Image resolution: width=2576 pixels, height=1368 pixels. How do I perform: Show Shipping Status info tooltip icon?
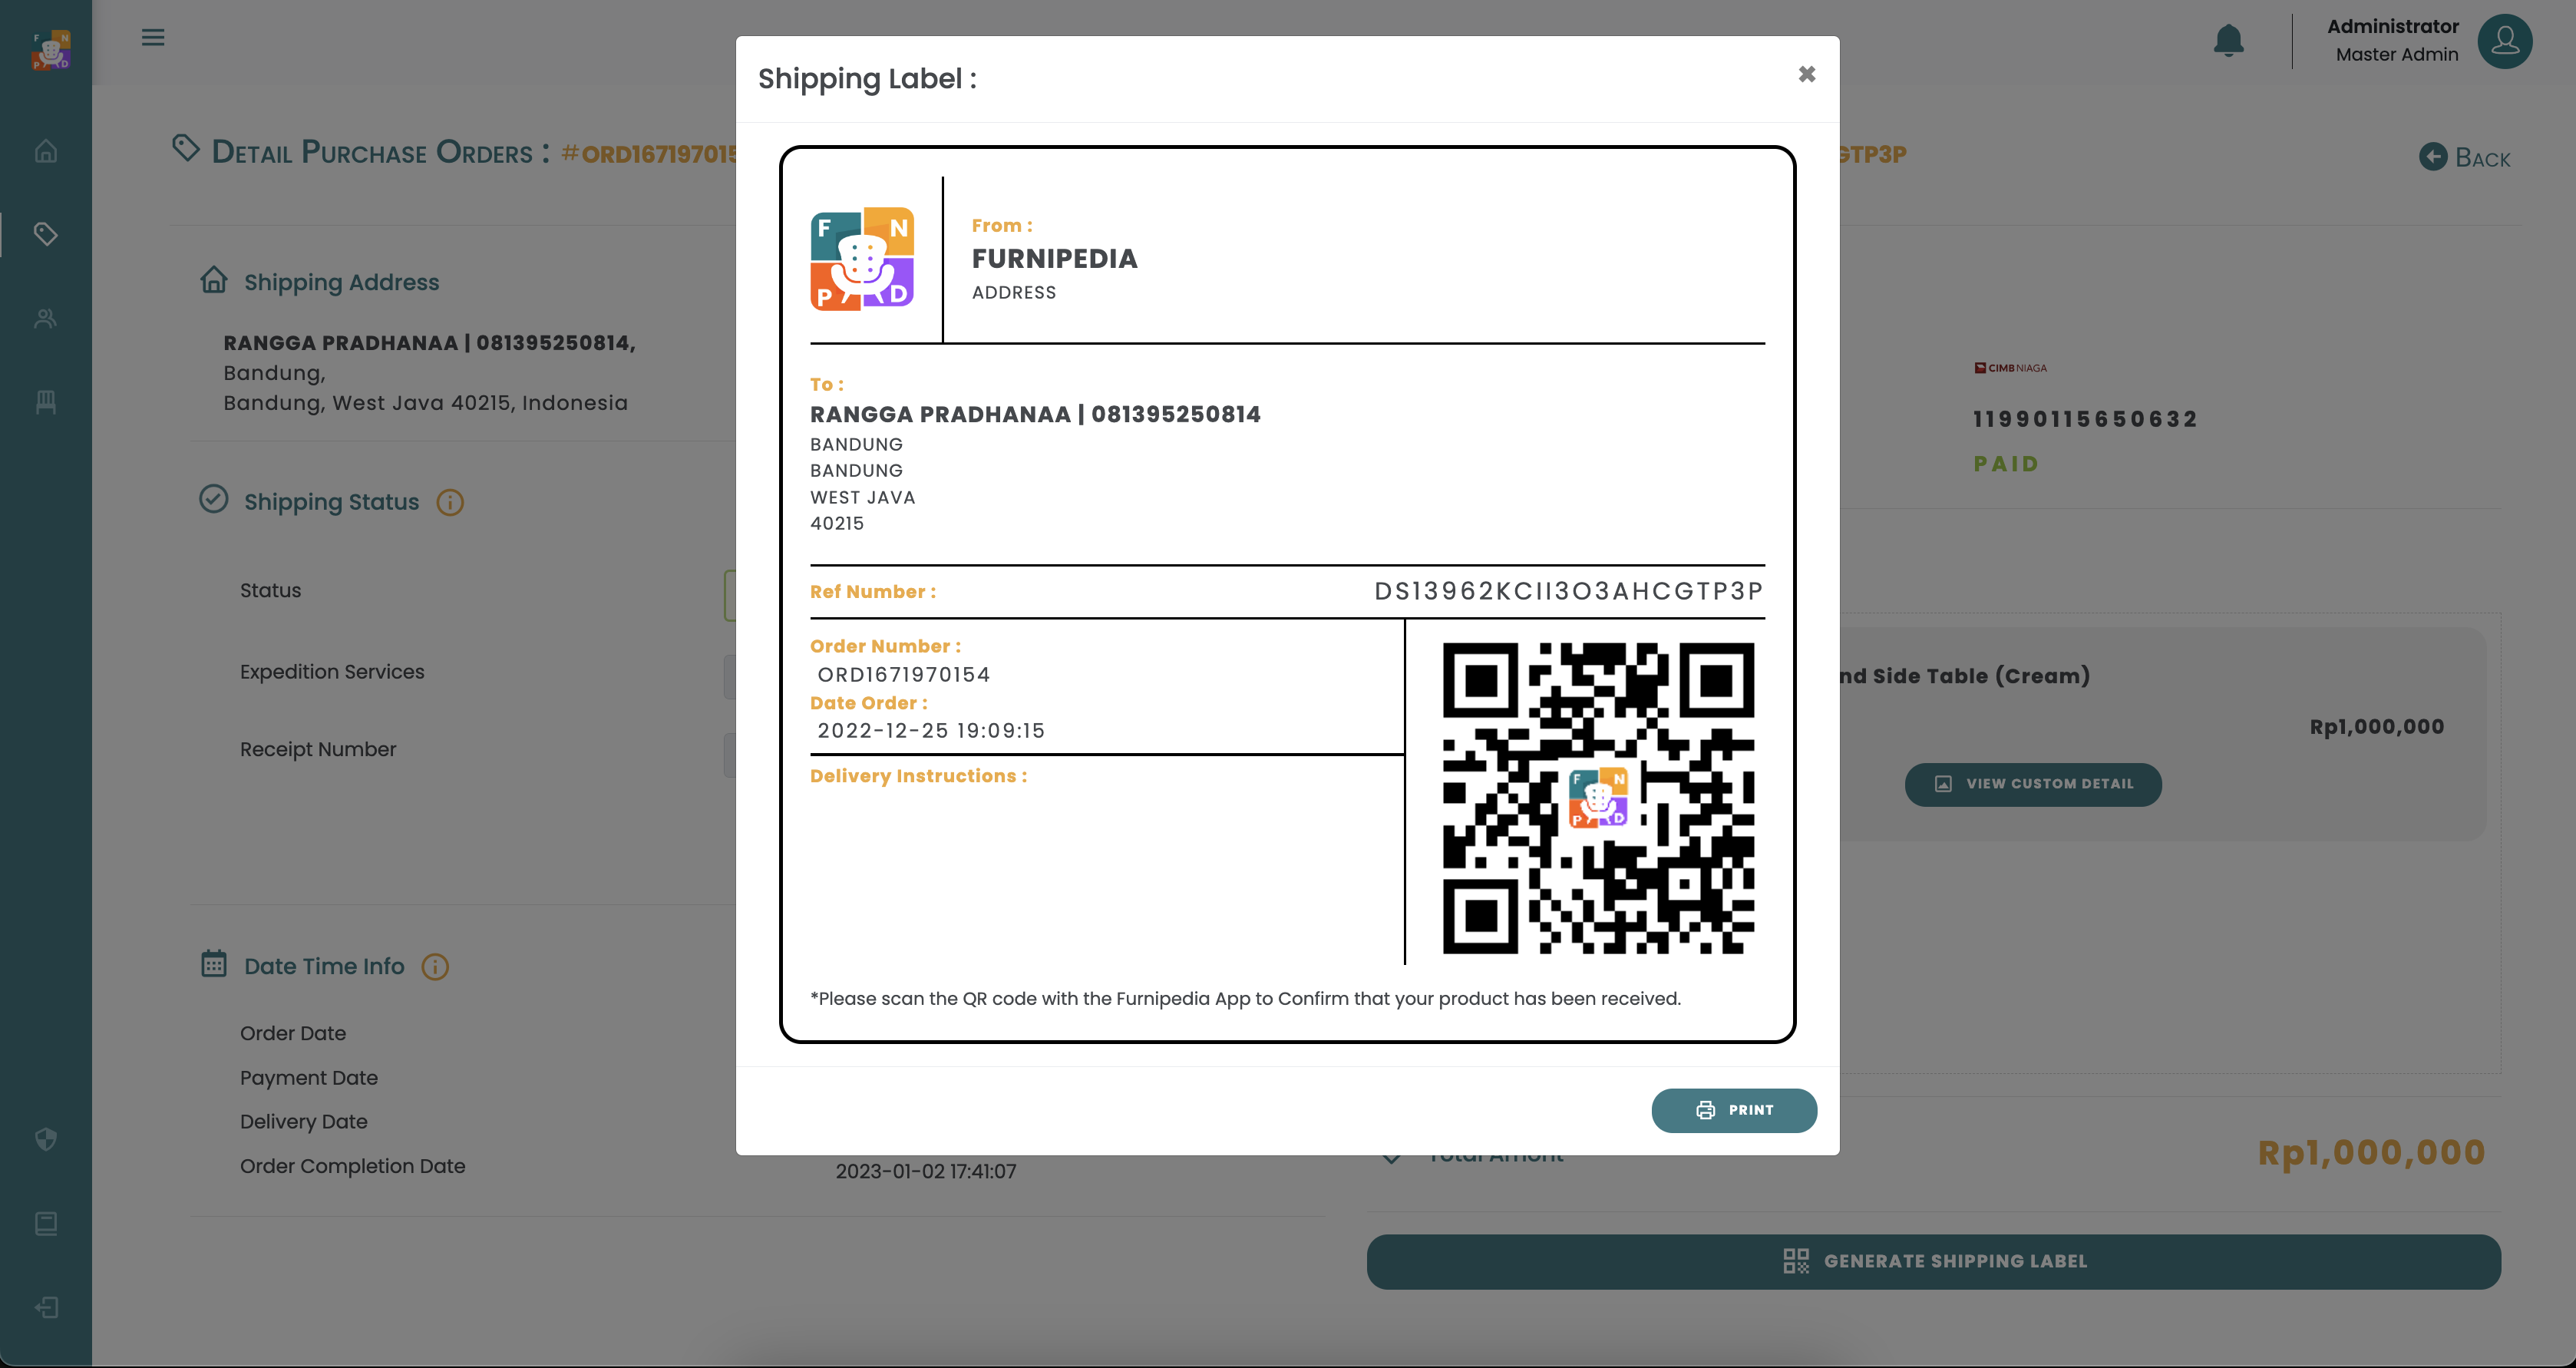(450, 502)
